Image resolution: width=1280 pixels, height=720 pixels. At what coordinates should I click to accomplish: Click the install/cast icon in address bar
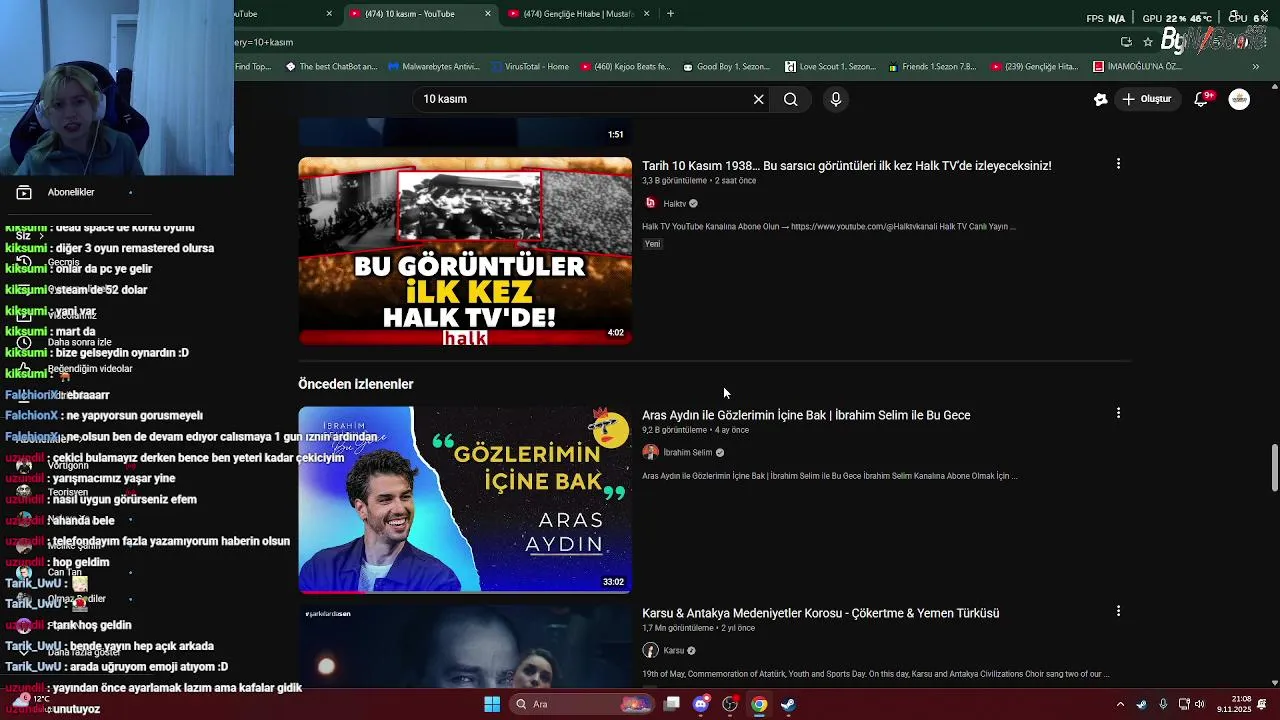[x=1126, y=42]
